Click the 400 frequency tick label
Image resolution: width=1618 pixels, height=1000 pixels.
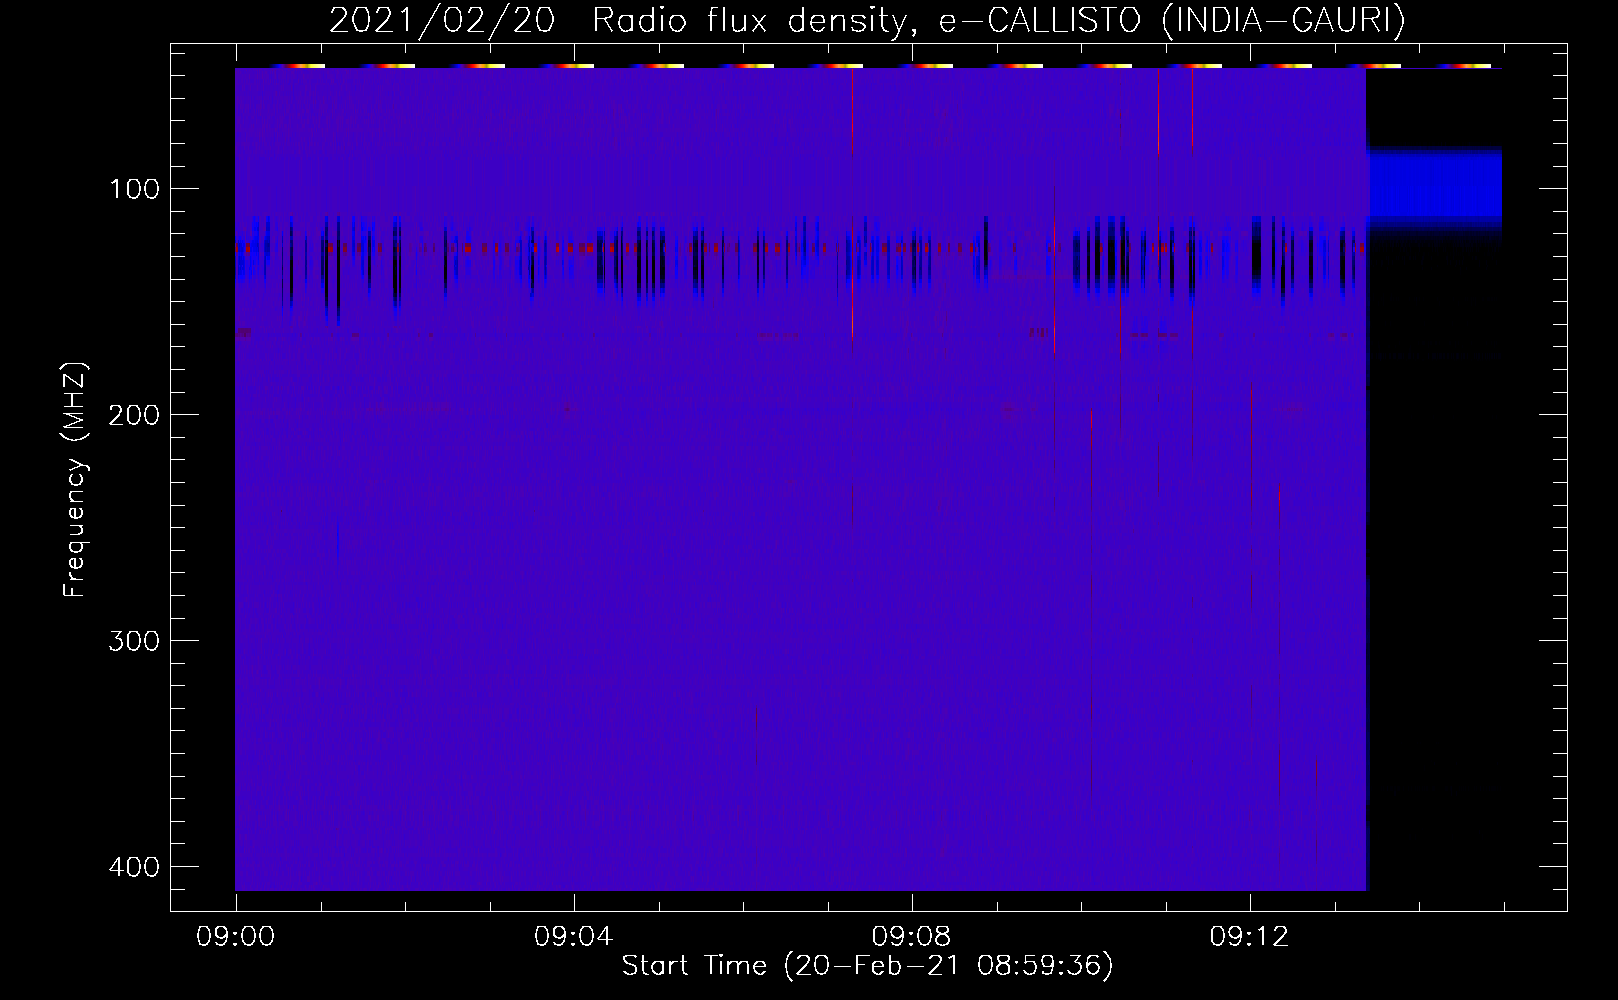click(133, 866)
